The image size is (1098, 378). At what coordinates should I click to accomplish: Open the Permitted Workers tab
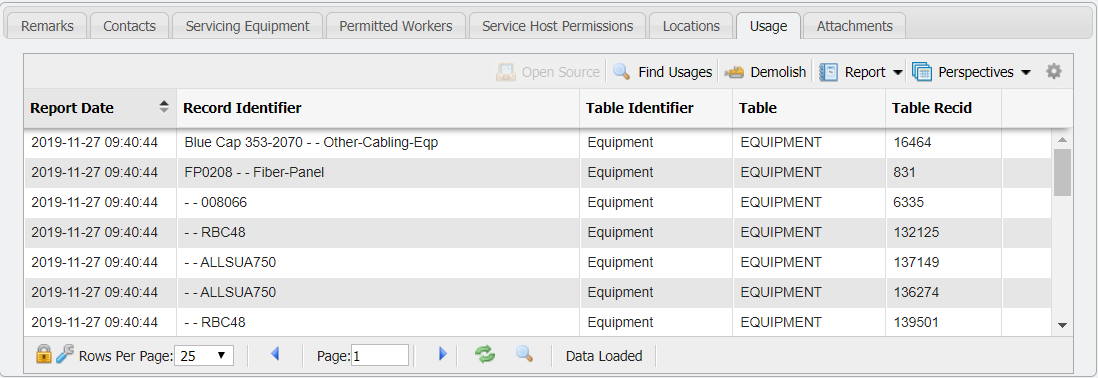coord(396,26)
